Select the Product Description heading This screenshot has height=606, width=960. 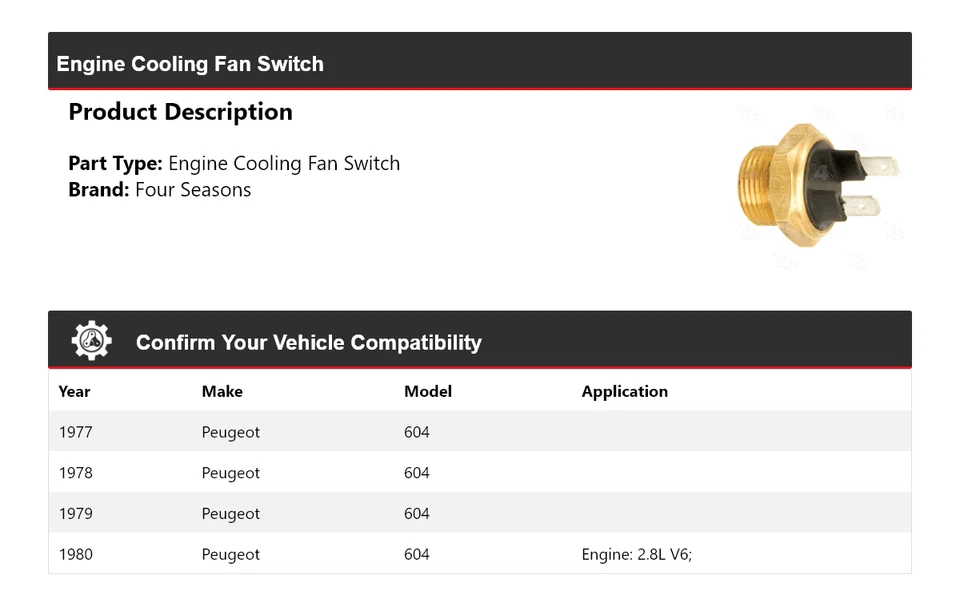point(180,112)
